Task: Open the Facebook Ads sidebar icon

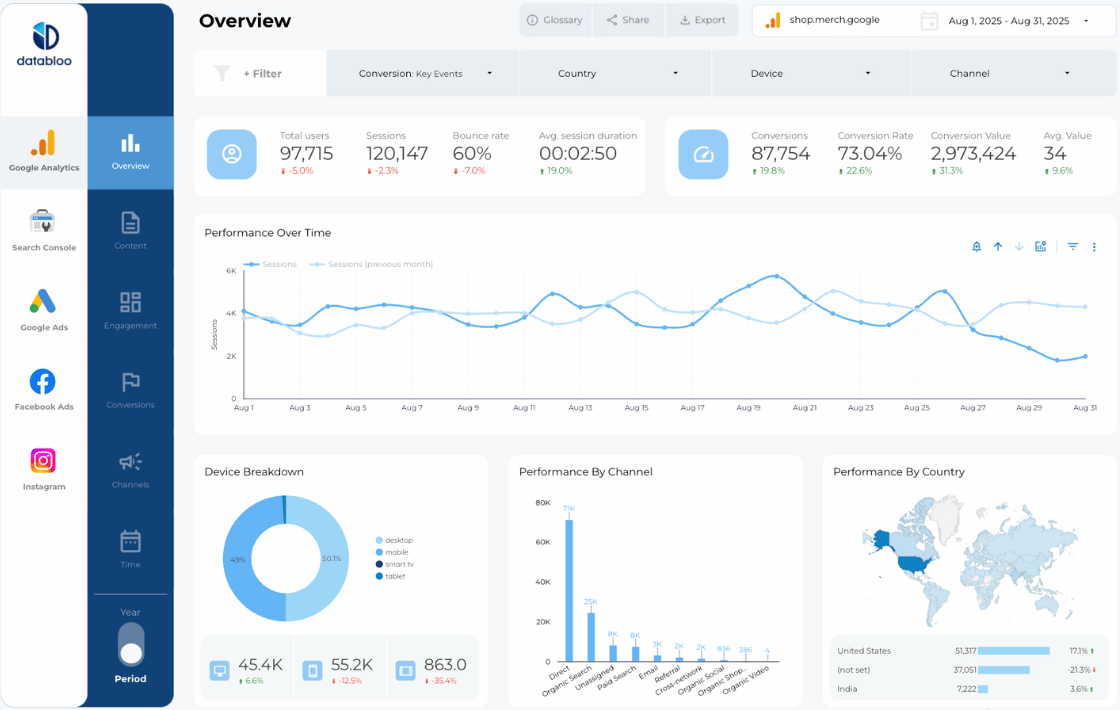Action: [43, 389]
